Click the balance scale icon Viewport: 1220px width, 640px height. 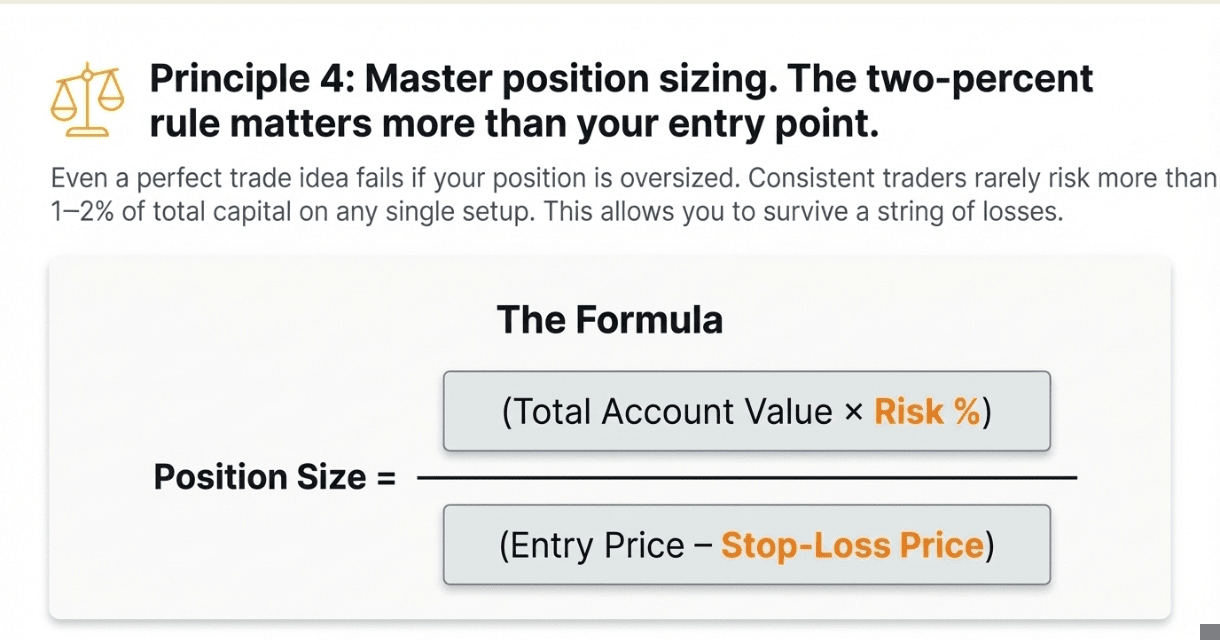(x=88, y=100)
